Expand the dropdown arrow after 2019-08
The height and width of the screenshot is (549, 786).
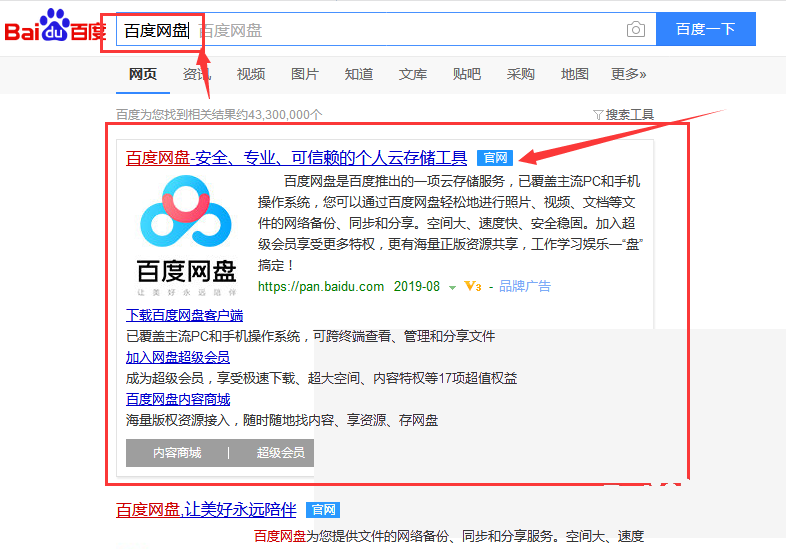point(452,287)
